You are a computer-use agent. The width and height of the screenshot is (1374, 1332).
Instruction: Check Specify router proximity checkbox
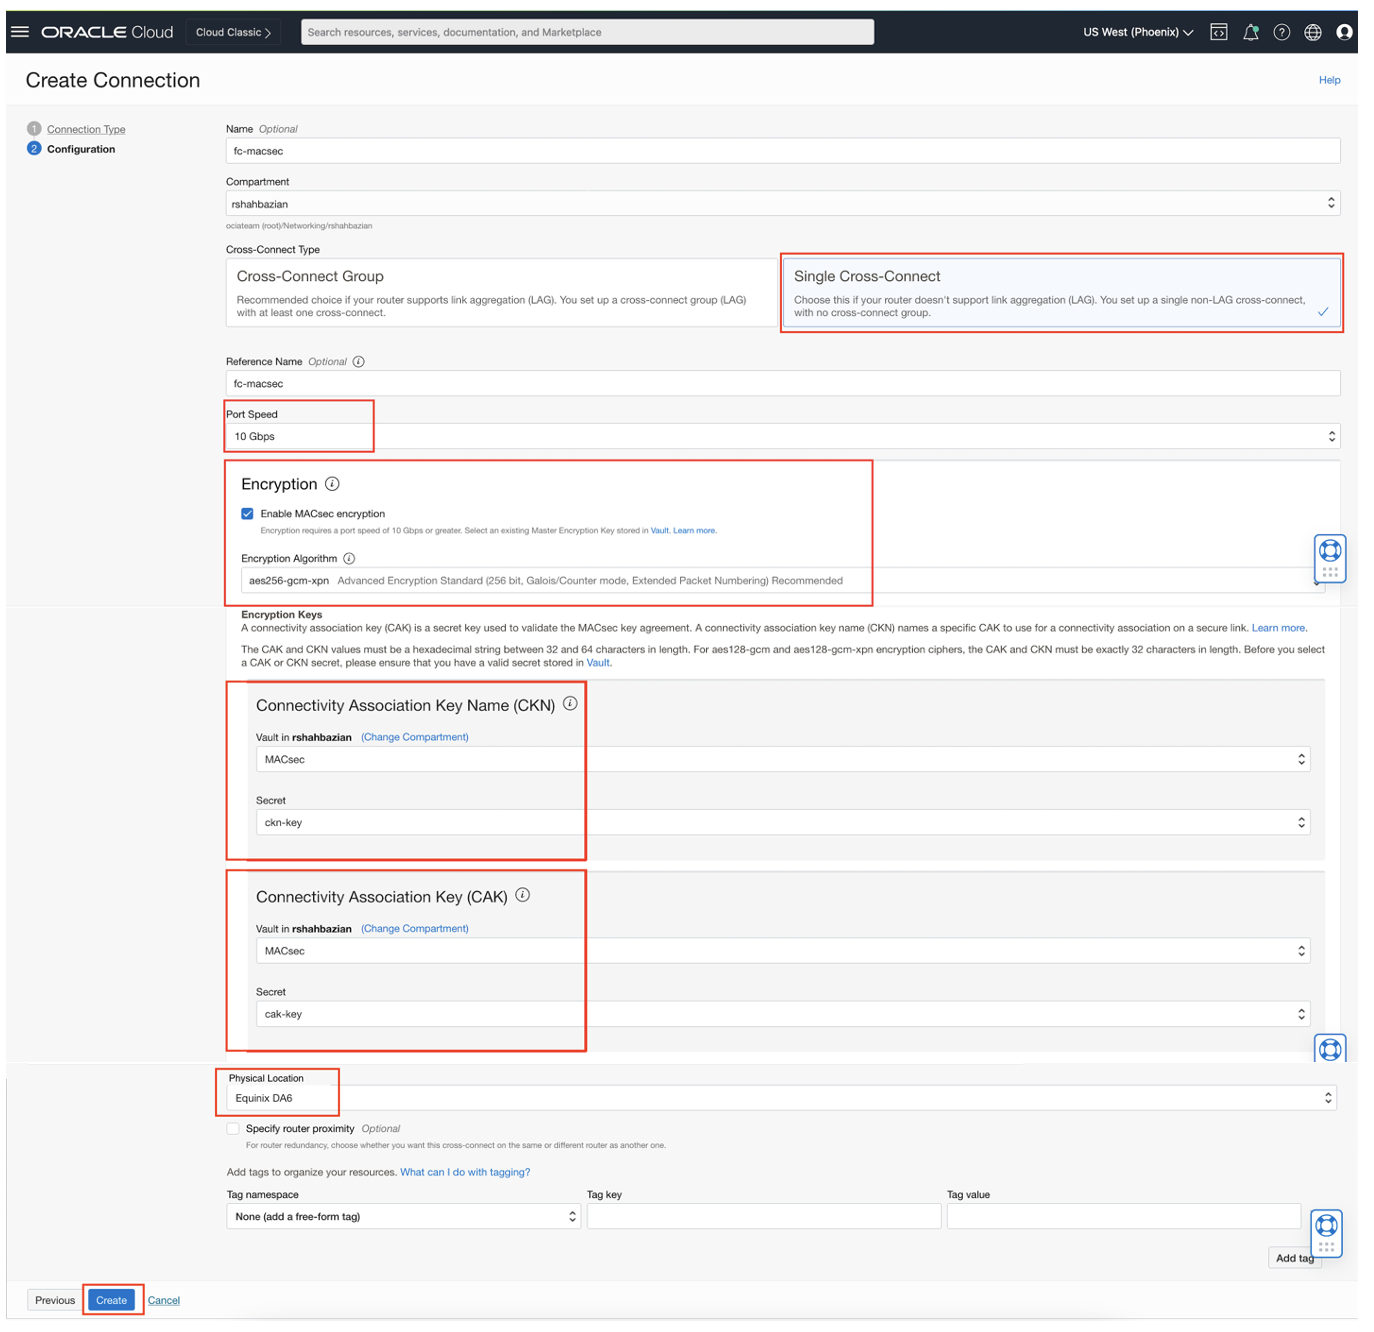tap(233, 1129)
